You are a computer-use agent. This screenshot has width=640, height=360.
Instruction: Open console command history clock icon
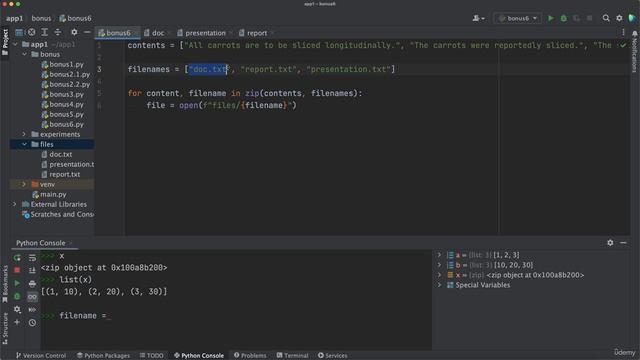32,322
